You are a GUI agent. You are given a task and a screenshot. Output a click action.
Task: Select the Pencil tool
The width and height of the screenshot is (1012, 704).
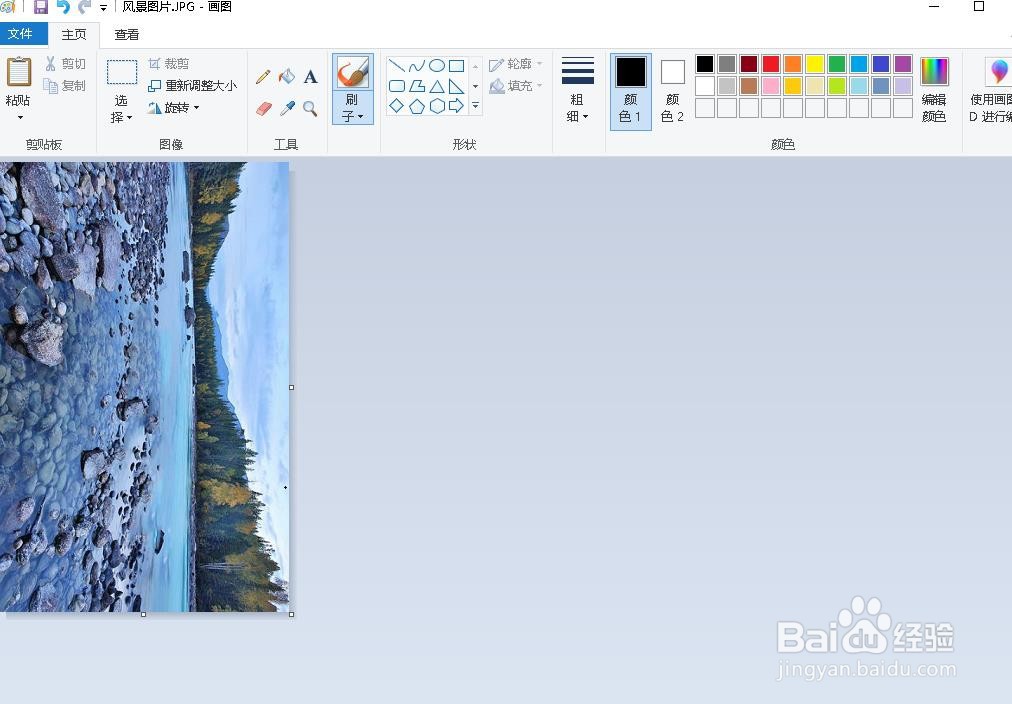click(264, 77)
